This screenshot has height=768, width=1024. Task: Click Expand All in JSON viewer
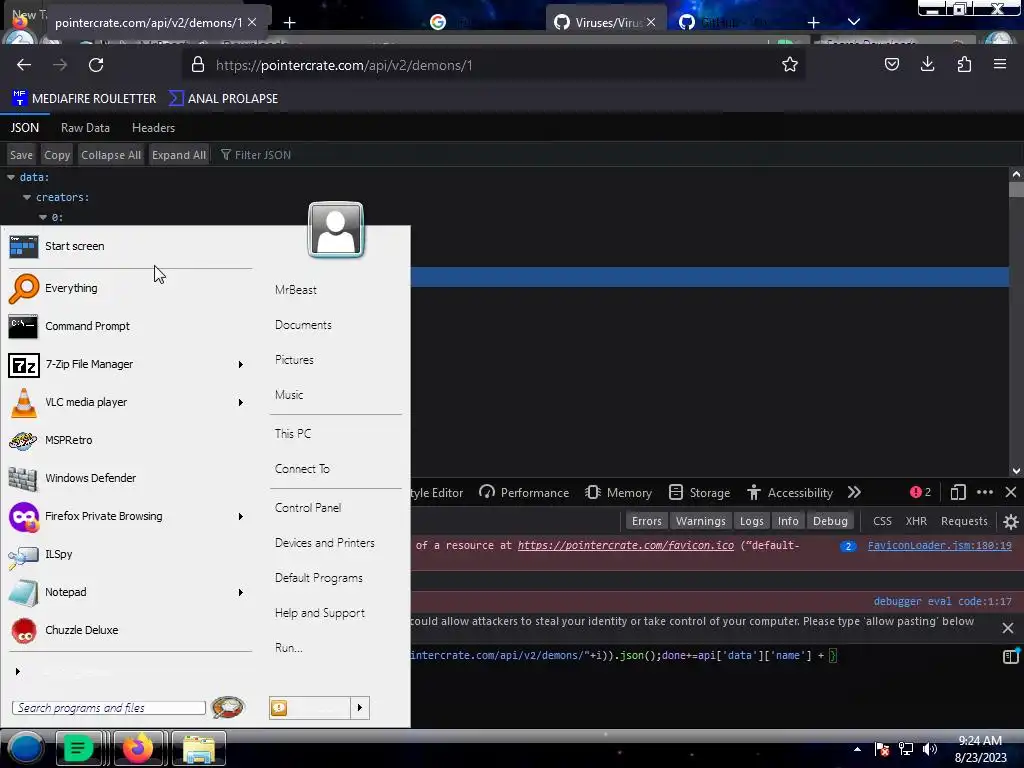(179, 155)
